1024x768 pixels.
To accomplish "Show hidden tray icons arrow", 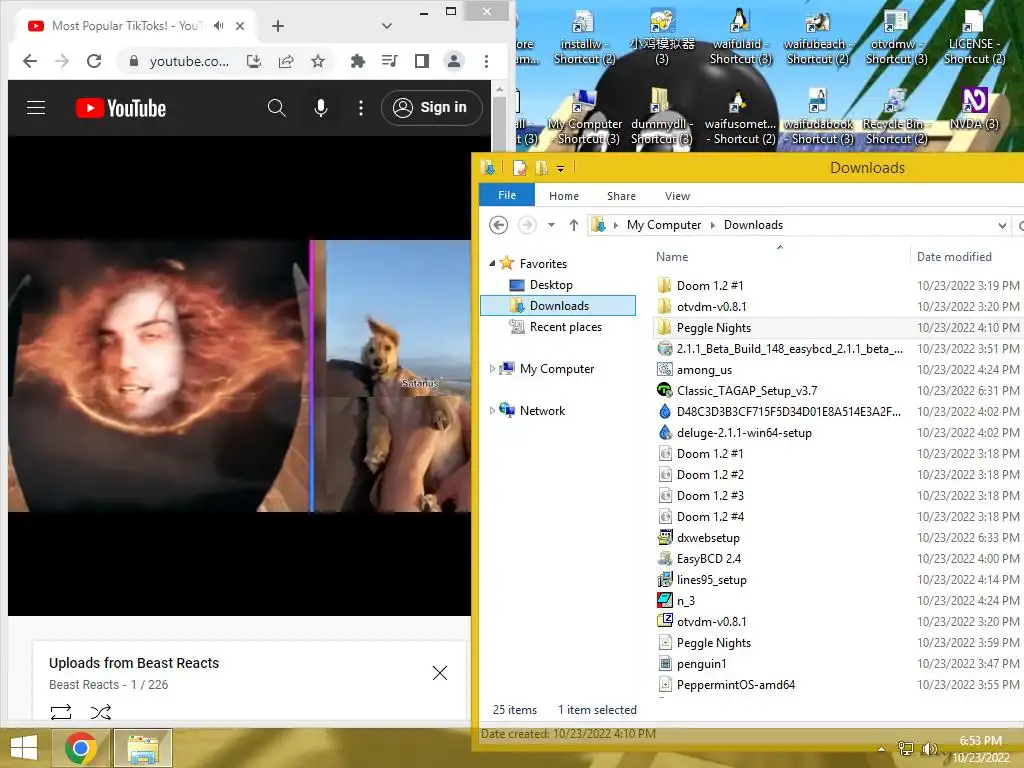I will 882,748.
